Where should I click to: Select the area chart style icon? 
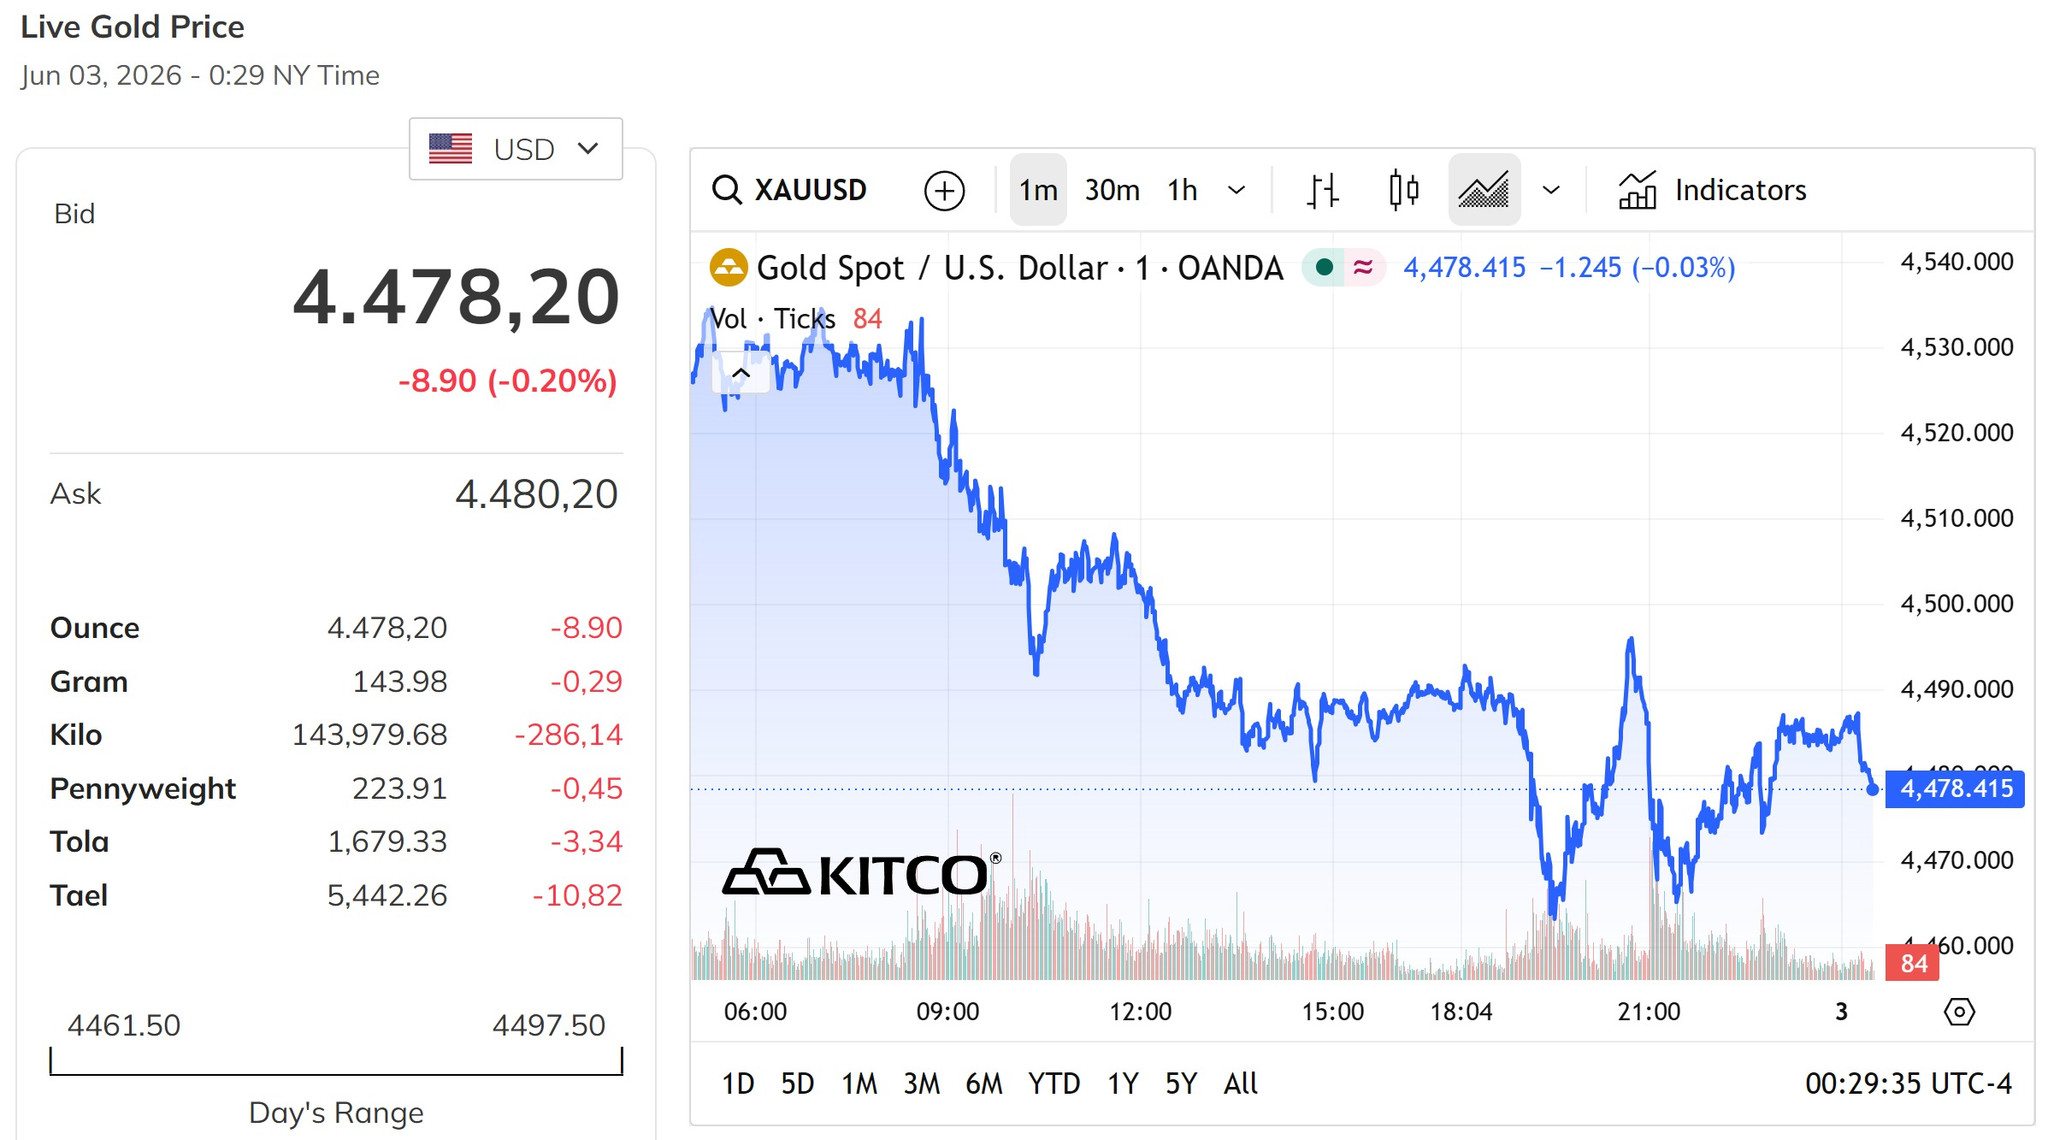[x=1484, y=190]
